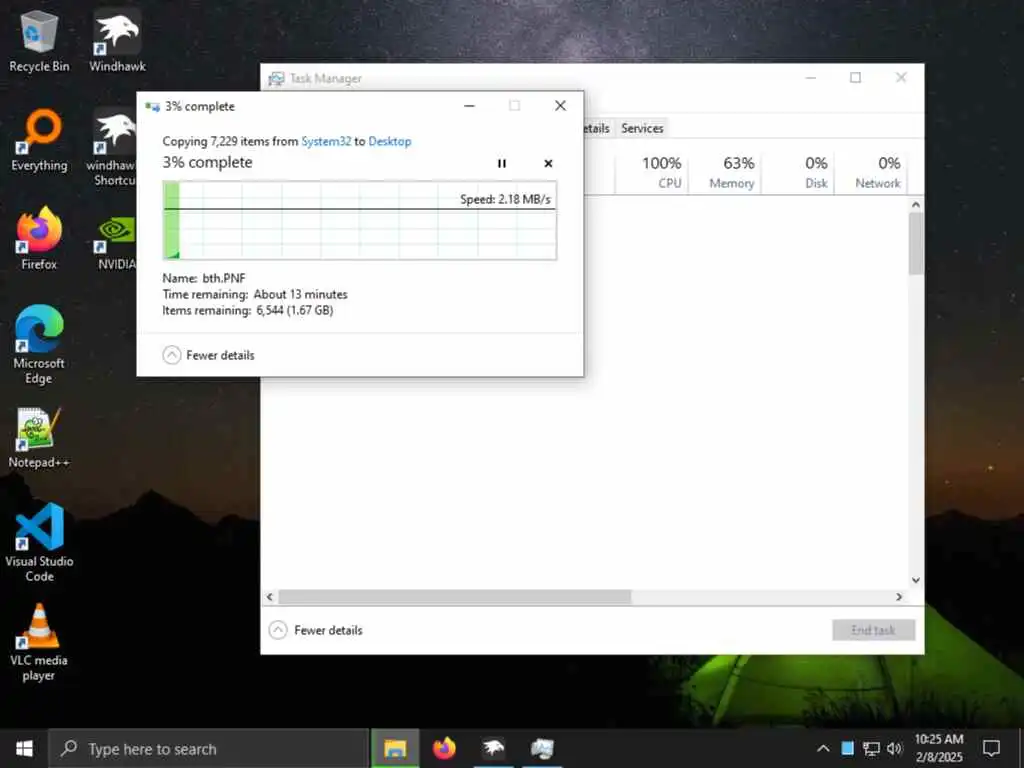Switch to the Services tab in Task Manager
The image size is (1024, 768).
(642, 129)
